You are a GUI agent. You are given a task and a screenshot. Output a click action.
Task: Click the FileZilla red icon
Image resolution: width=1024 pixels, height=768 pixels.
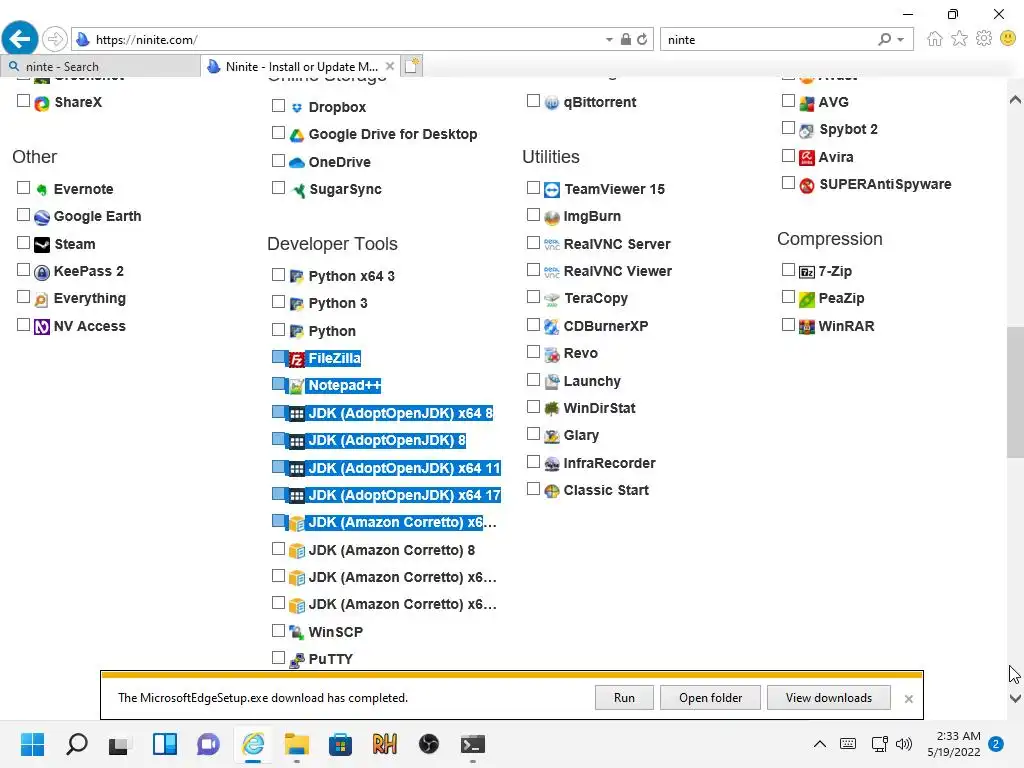tap(296, 359)
